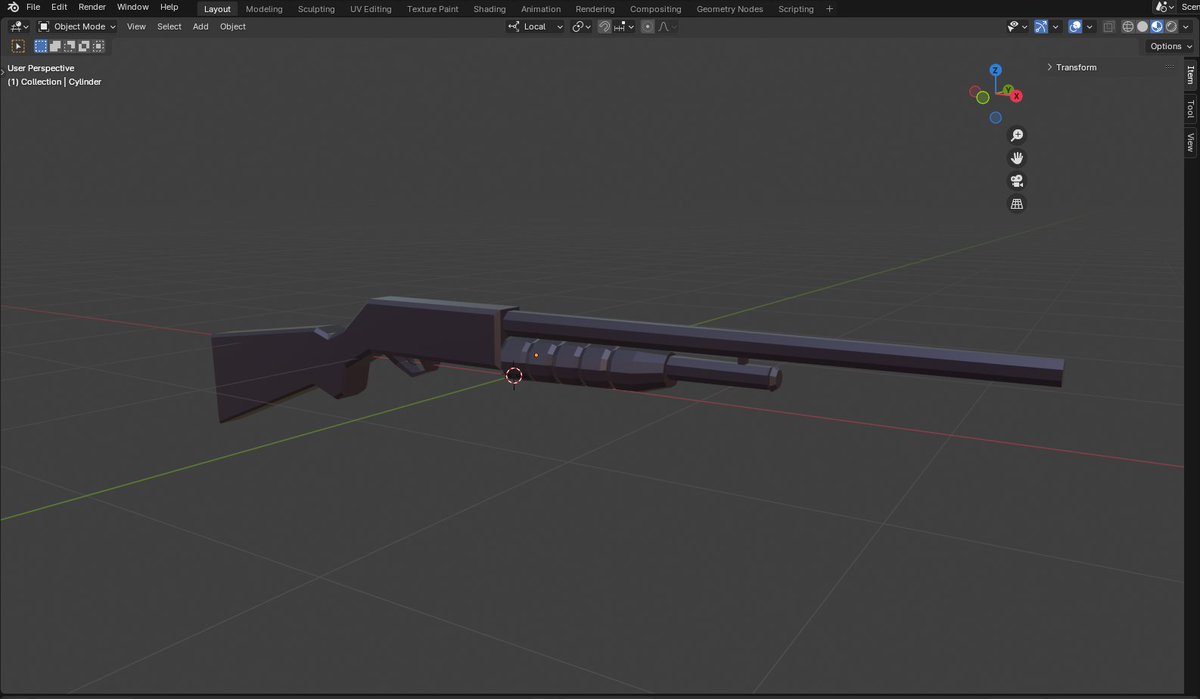Open the editor type selector icon

click(19, 27)
